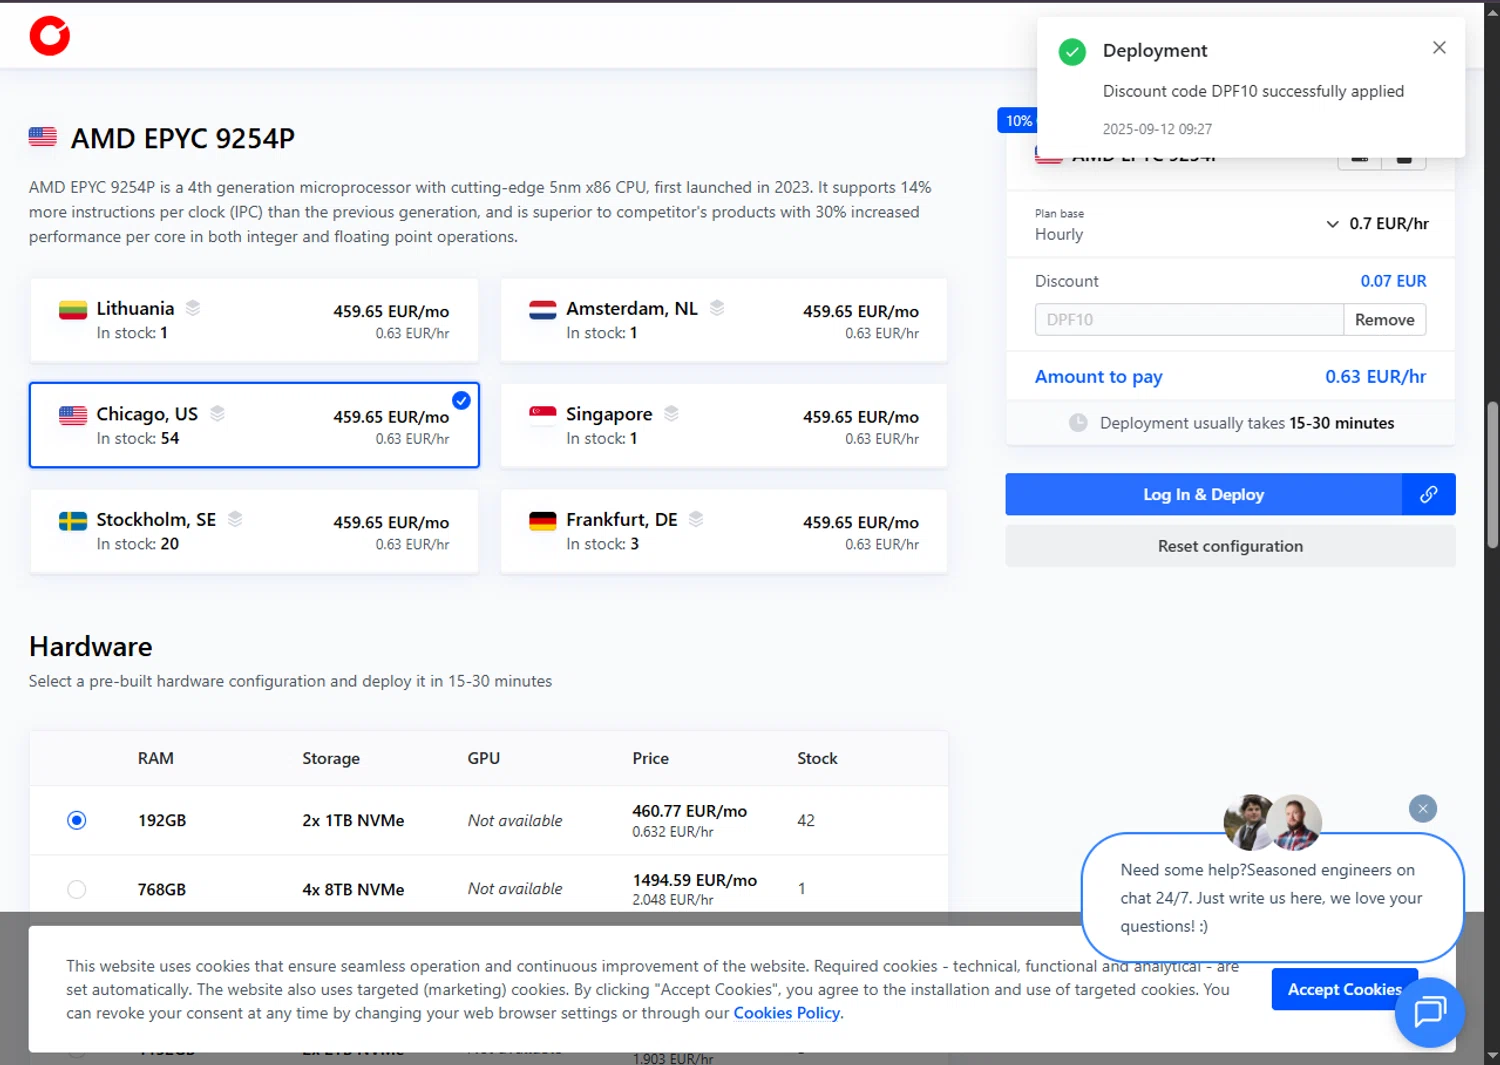The image size is (1500, 1065).
Task: Close the Deployment notification
Action: point(1439,48)
